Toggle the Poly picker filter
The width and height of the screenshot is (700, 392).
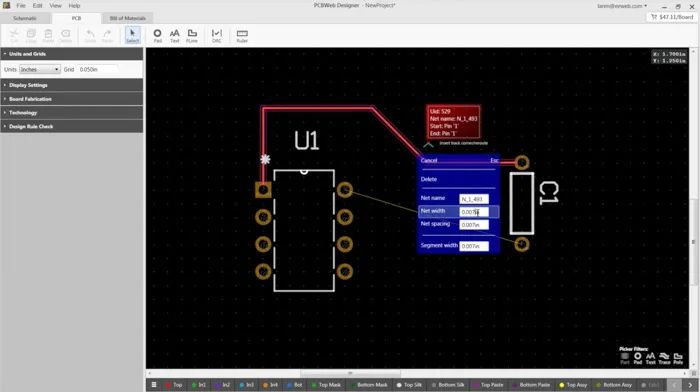click(x=678, y=358)
